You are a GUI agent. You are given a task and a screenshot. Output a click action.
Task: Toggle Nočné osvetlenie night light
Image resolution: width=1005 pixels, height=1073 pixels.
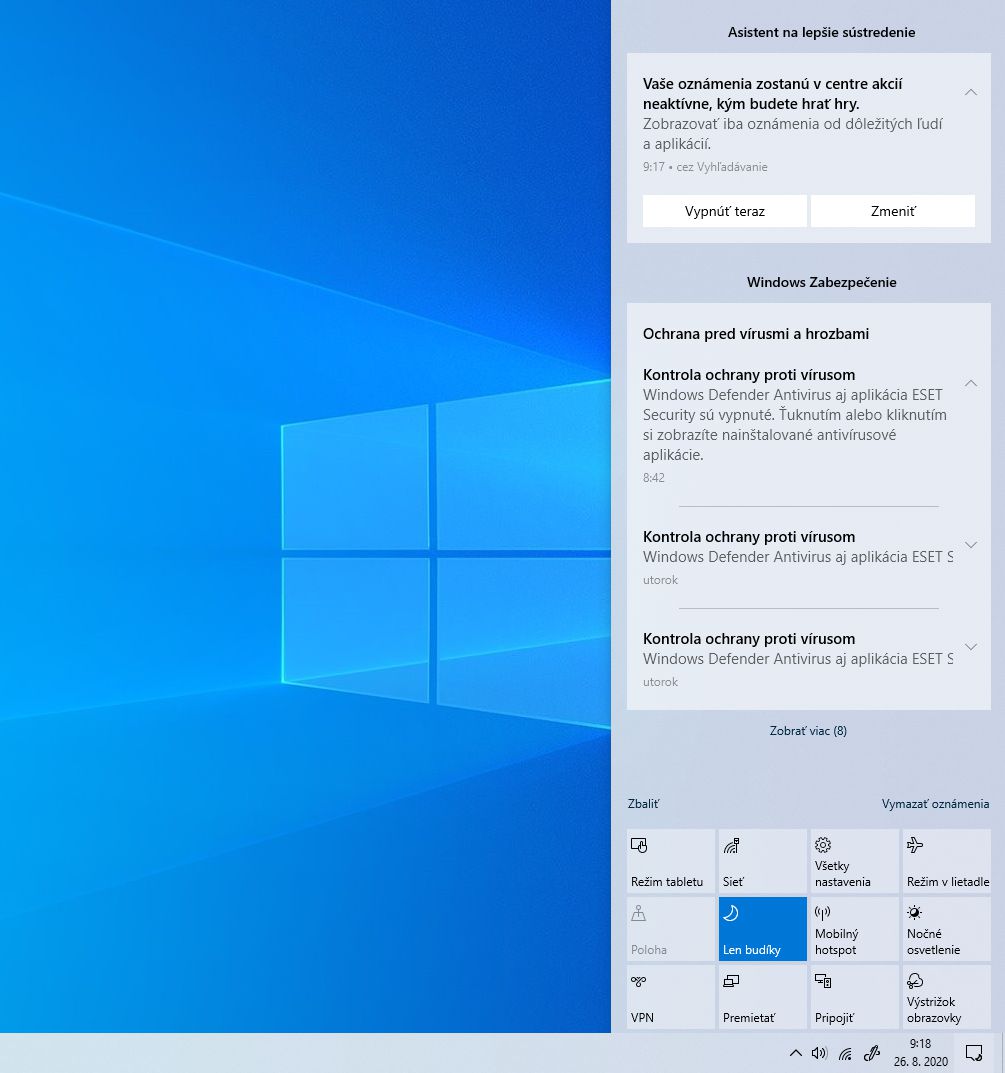(946, 929)
